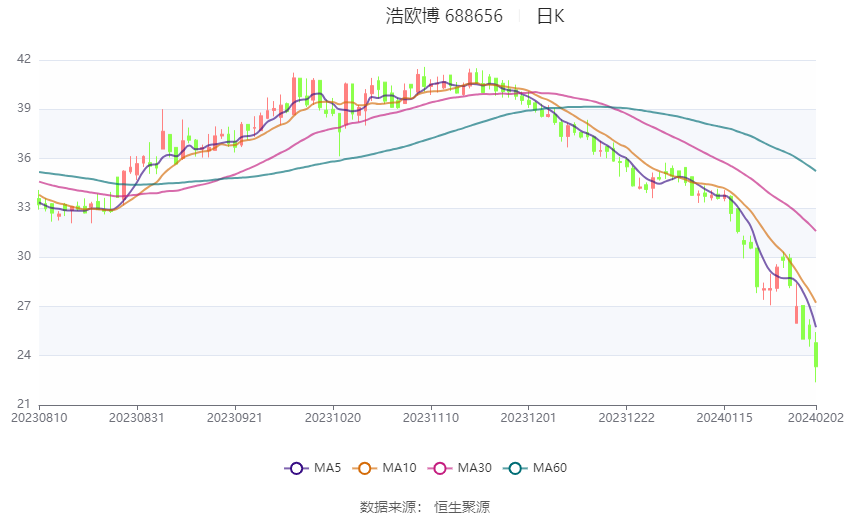Click the 42 price axis label
Viewport: 850px width, 517px height.
(24, 59)
